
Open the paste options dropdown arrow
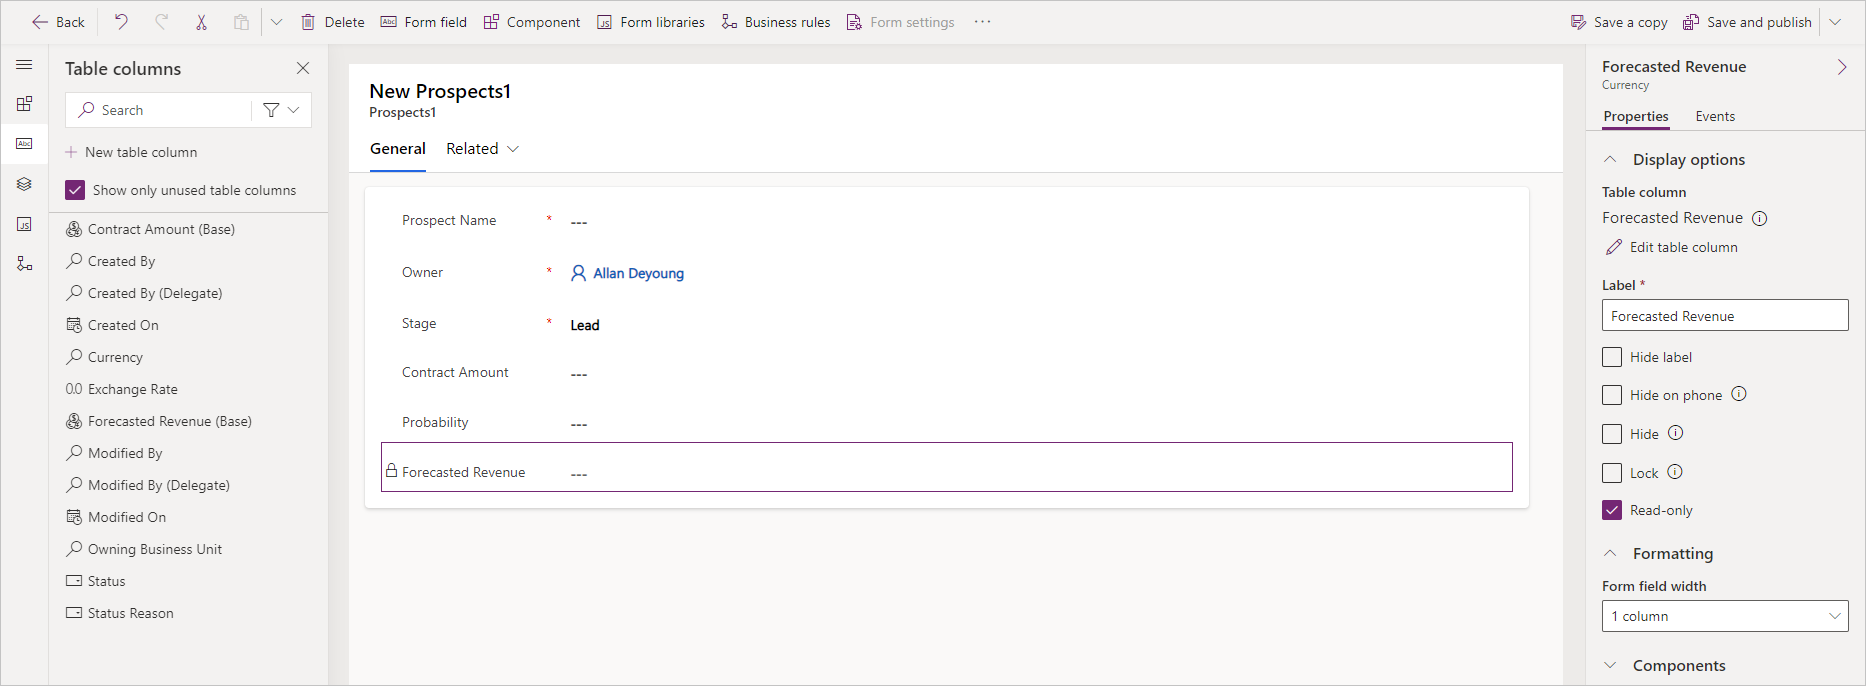point(277,22)
